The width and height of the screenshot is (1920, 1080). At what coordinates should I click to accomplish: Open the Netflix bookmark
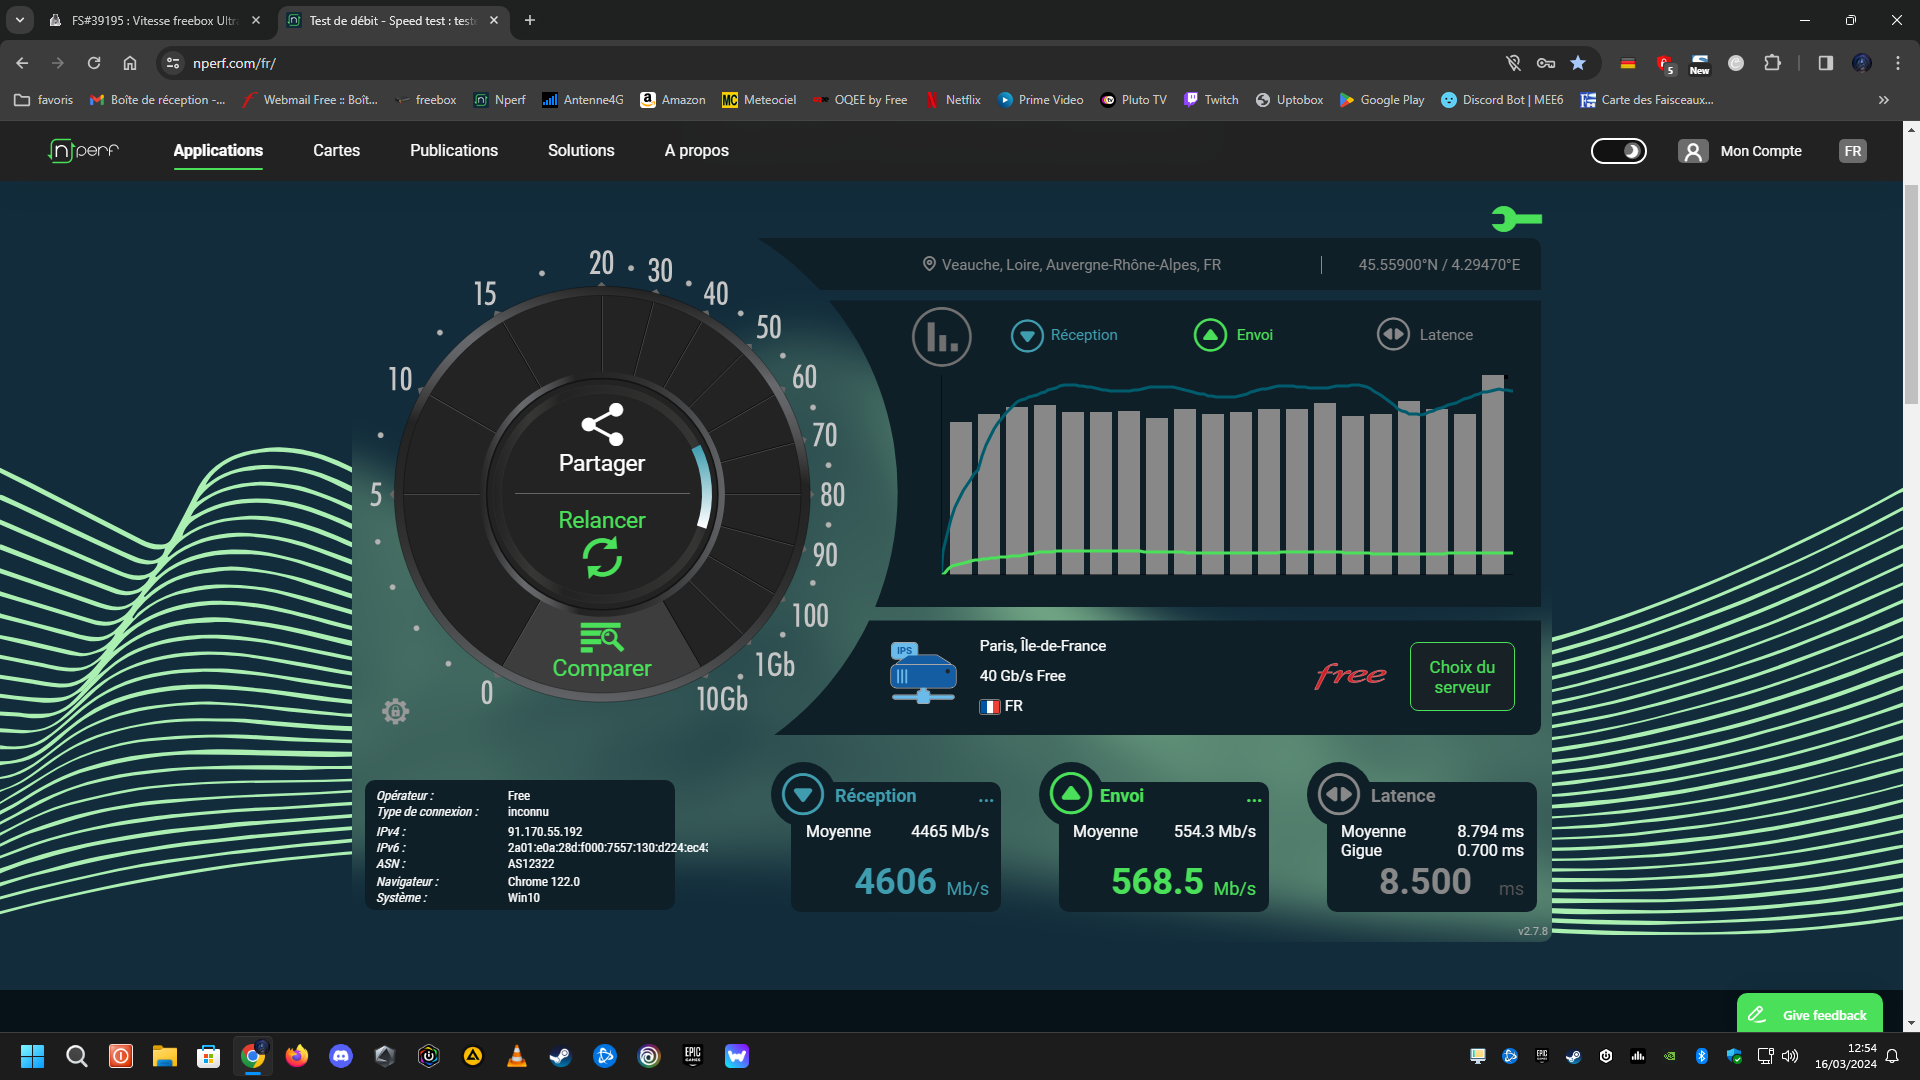pos(953,100)
